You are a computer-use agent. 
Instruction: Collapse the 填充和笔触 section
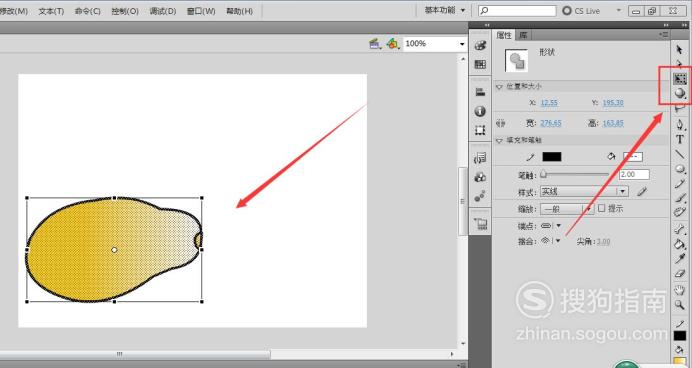pos(499,140)
